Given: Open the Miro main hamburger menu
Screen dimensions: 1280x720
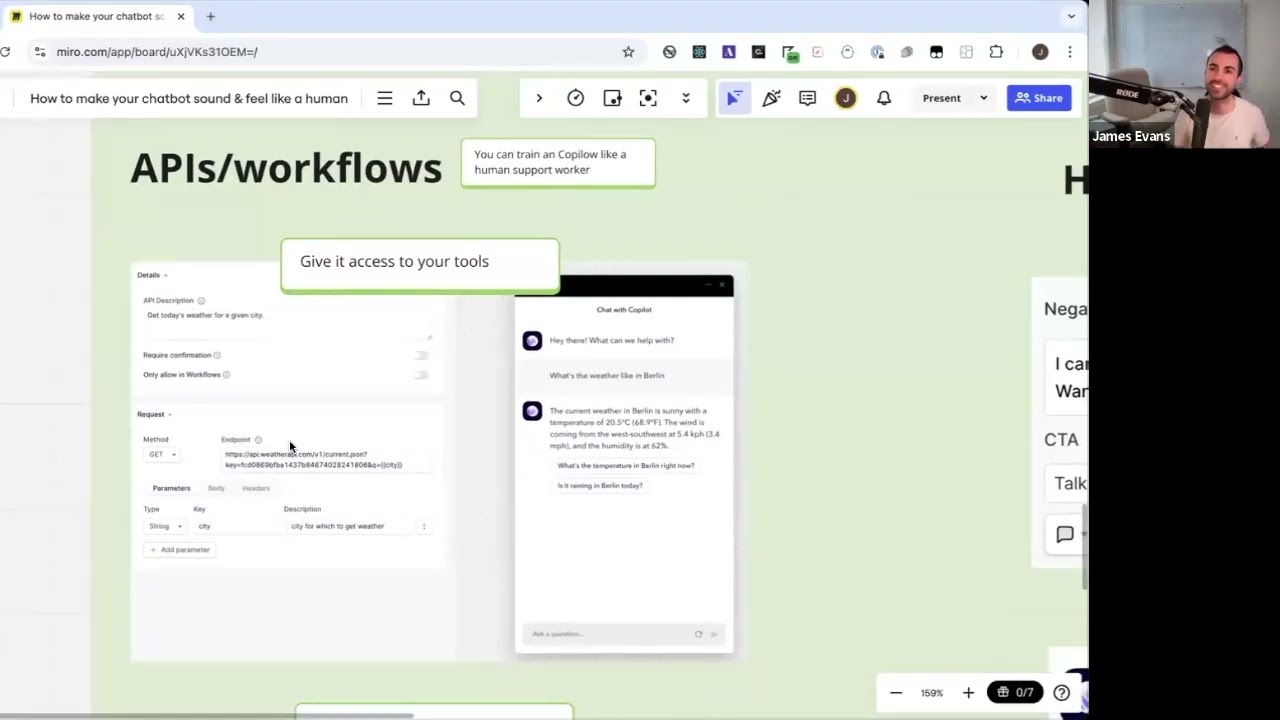Looking at the screenshot, I should pos(385,98).
